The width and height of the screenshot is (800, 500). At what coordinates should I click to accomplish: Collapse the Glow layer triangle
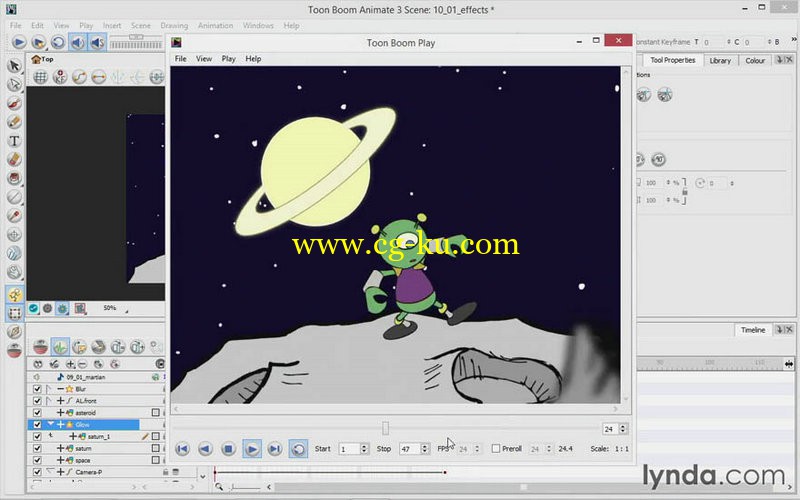point(51,424)
